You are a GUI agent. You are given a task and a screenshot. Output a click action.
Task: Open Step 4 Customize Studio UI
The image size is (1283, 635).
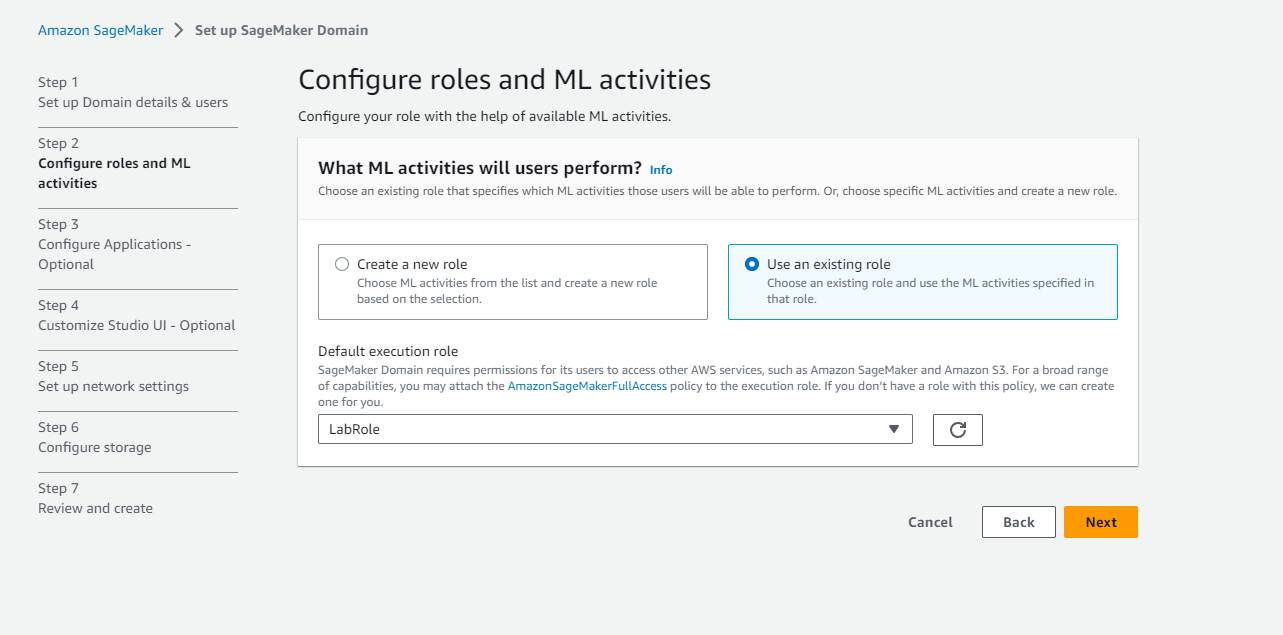tap(137, 315)
